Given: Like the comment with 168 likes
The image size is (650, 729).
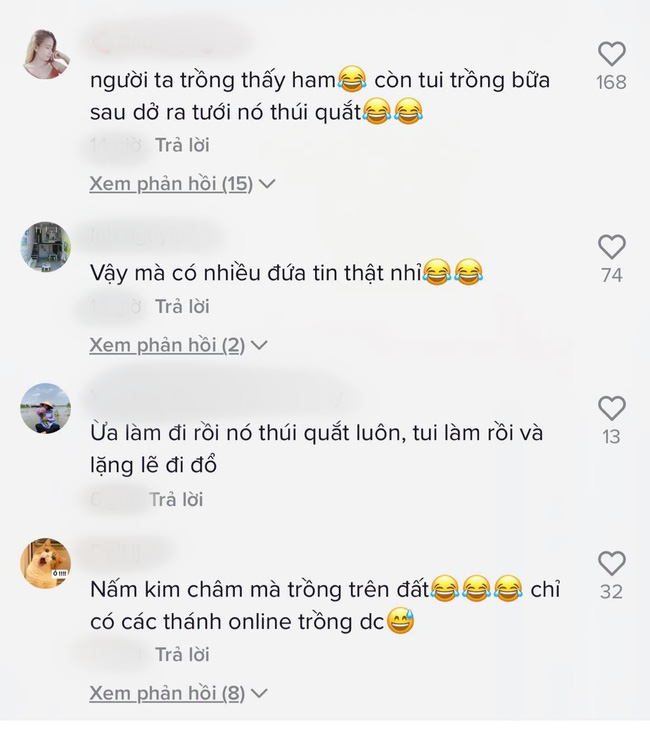Looking at the screenshot, I should [611, 54].
